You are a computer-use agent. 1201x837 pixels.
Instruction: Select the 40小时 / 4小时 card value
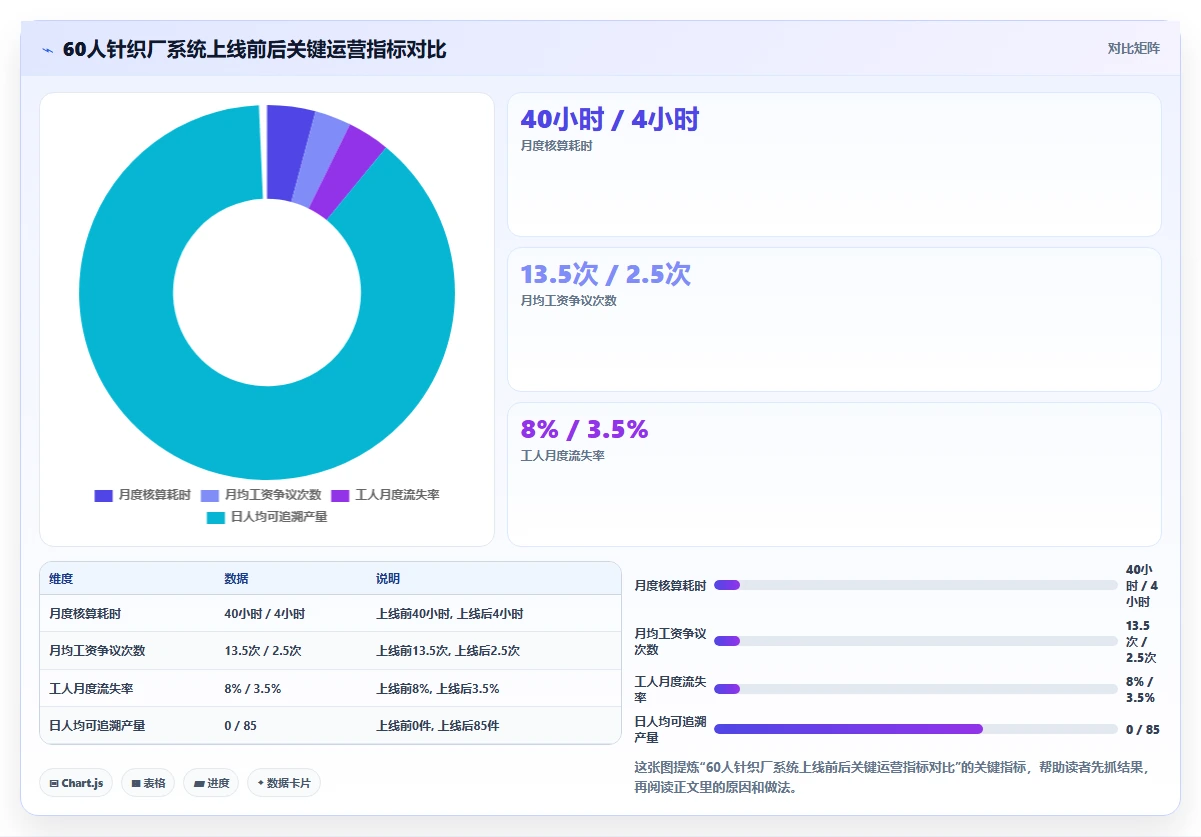point(610,120)
